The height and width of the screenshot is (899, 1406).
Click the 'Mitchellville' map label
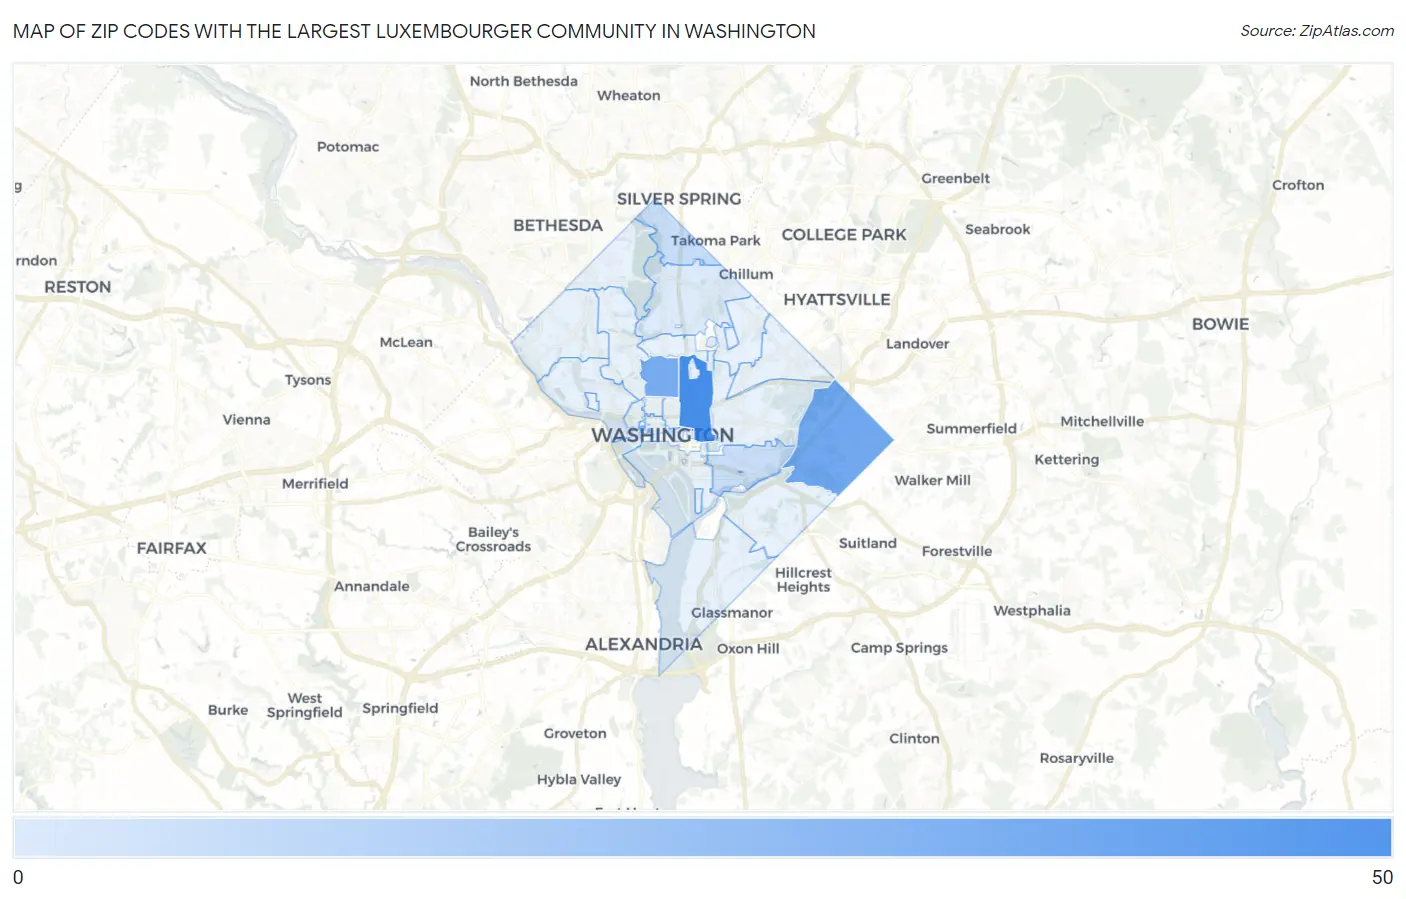pos(1102,422)
